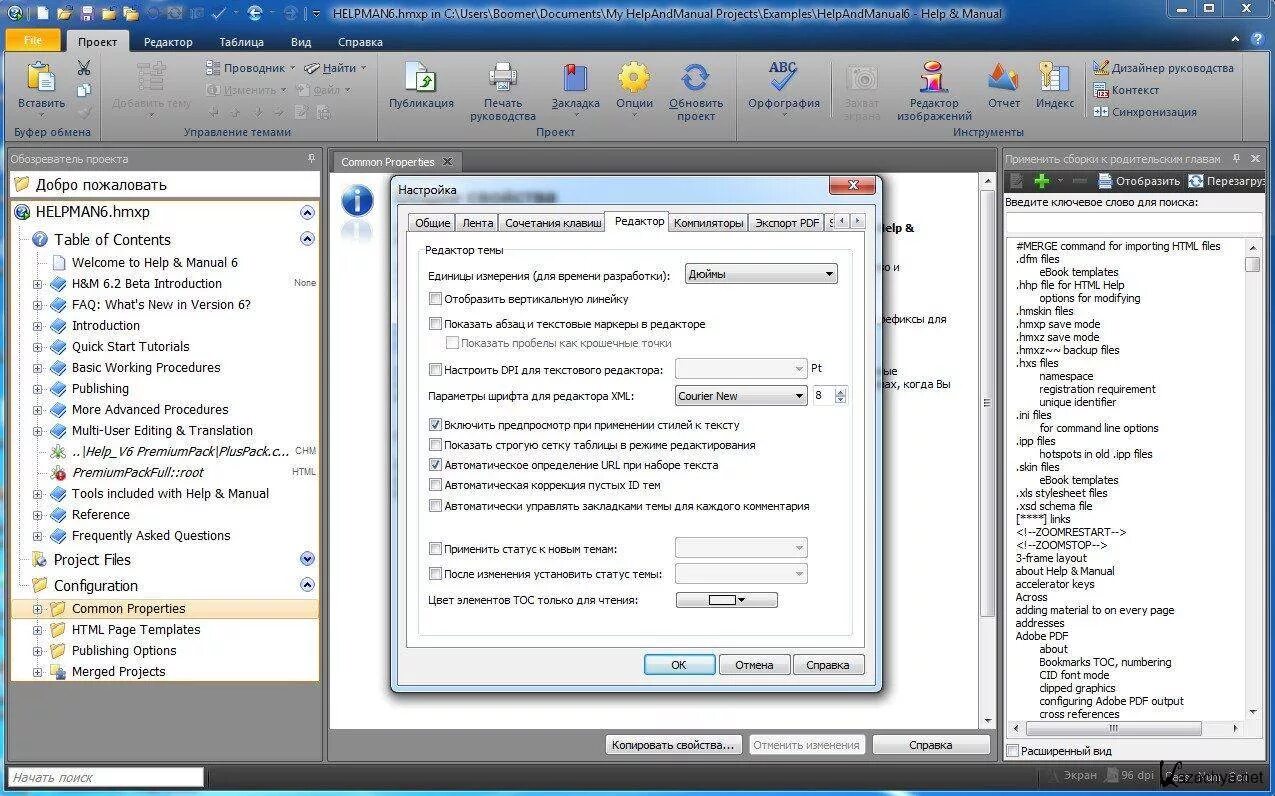Click the Закладка bookmark icon
Viewport: 1275px width, 796px height.
575,78
